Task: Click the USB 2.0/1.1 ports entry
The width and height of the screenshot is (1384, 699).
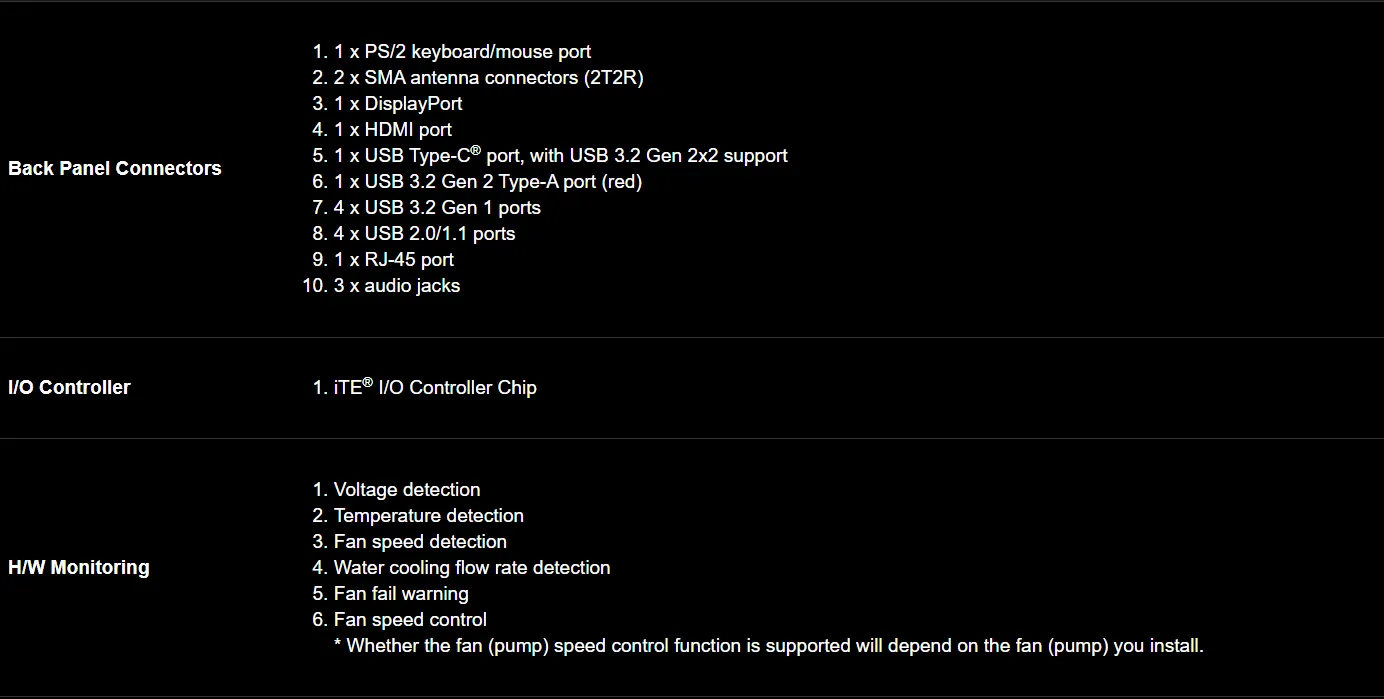Action: pyautogui.click(x=425, y=234)
